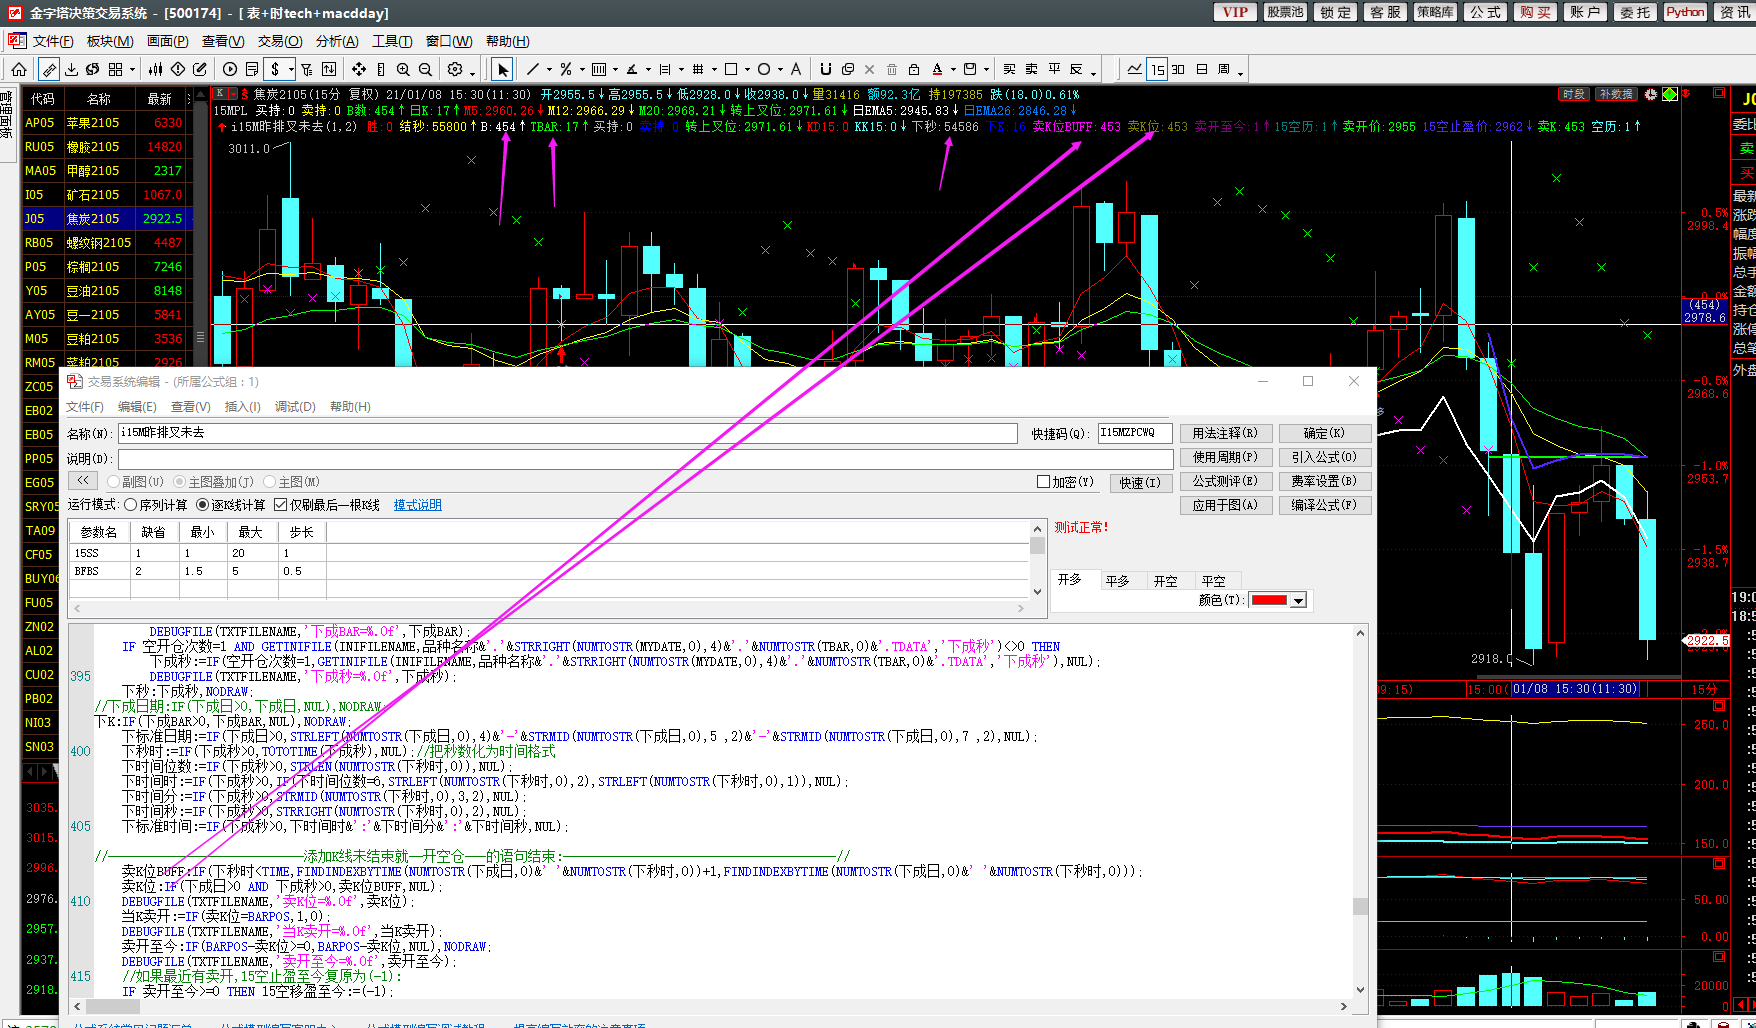Switch to 30-minute period icon
The width and height of the screenshot is (1756, 1028).
[x=1178, y=69]
